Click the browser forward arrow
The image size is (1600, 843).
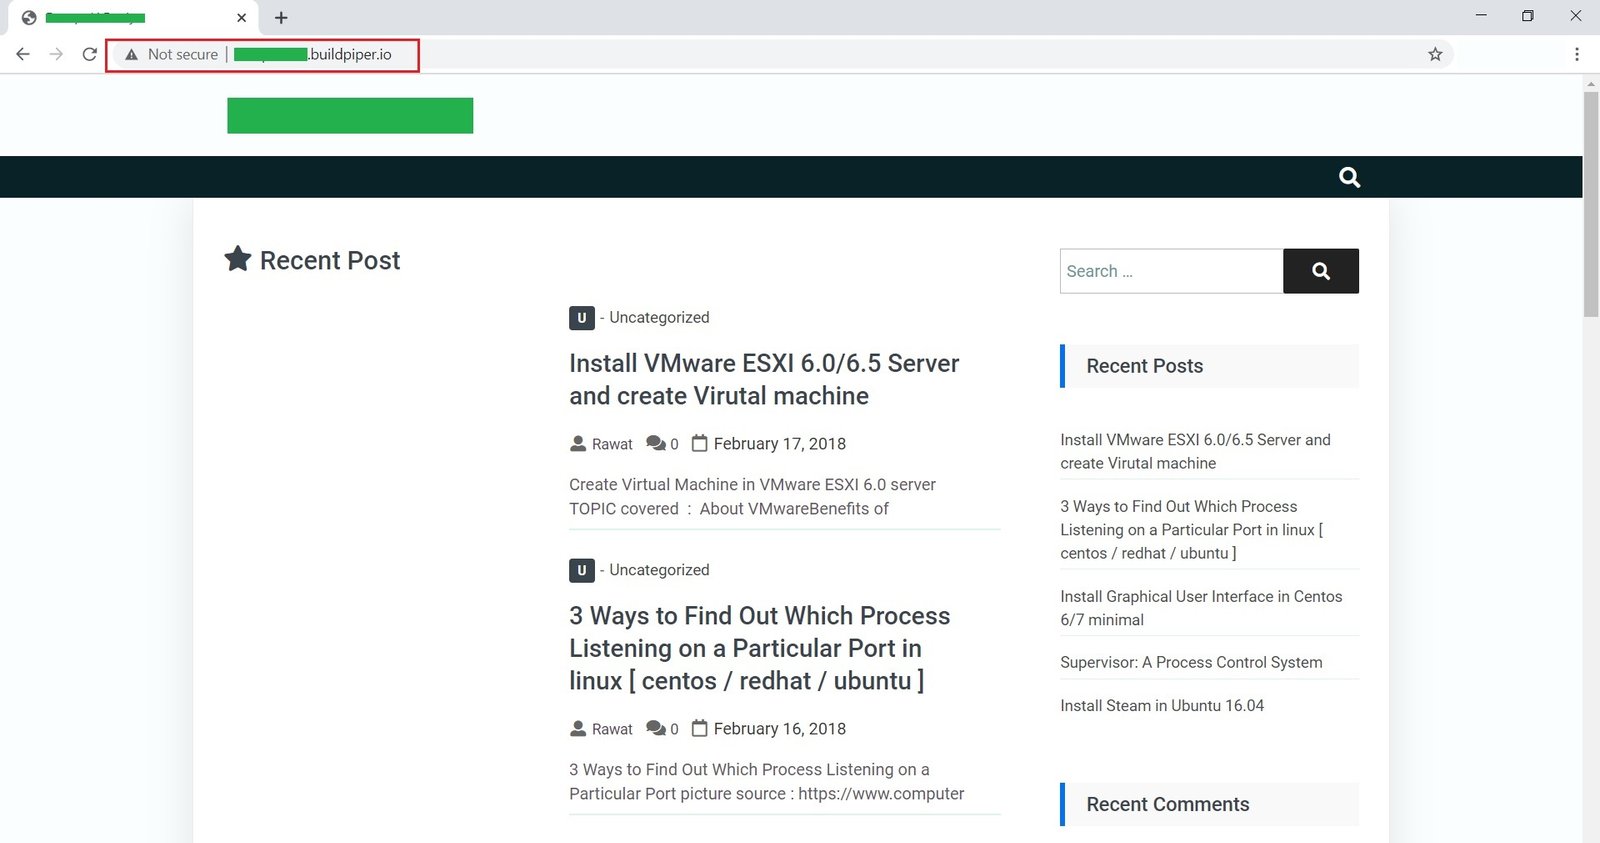[x=56, y=54]
